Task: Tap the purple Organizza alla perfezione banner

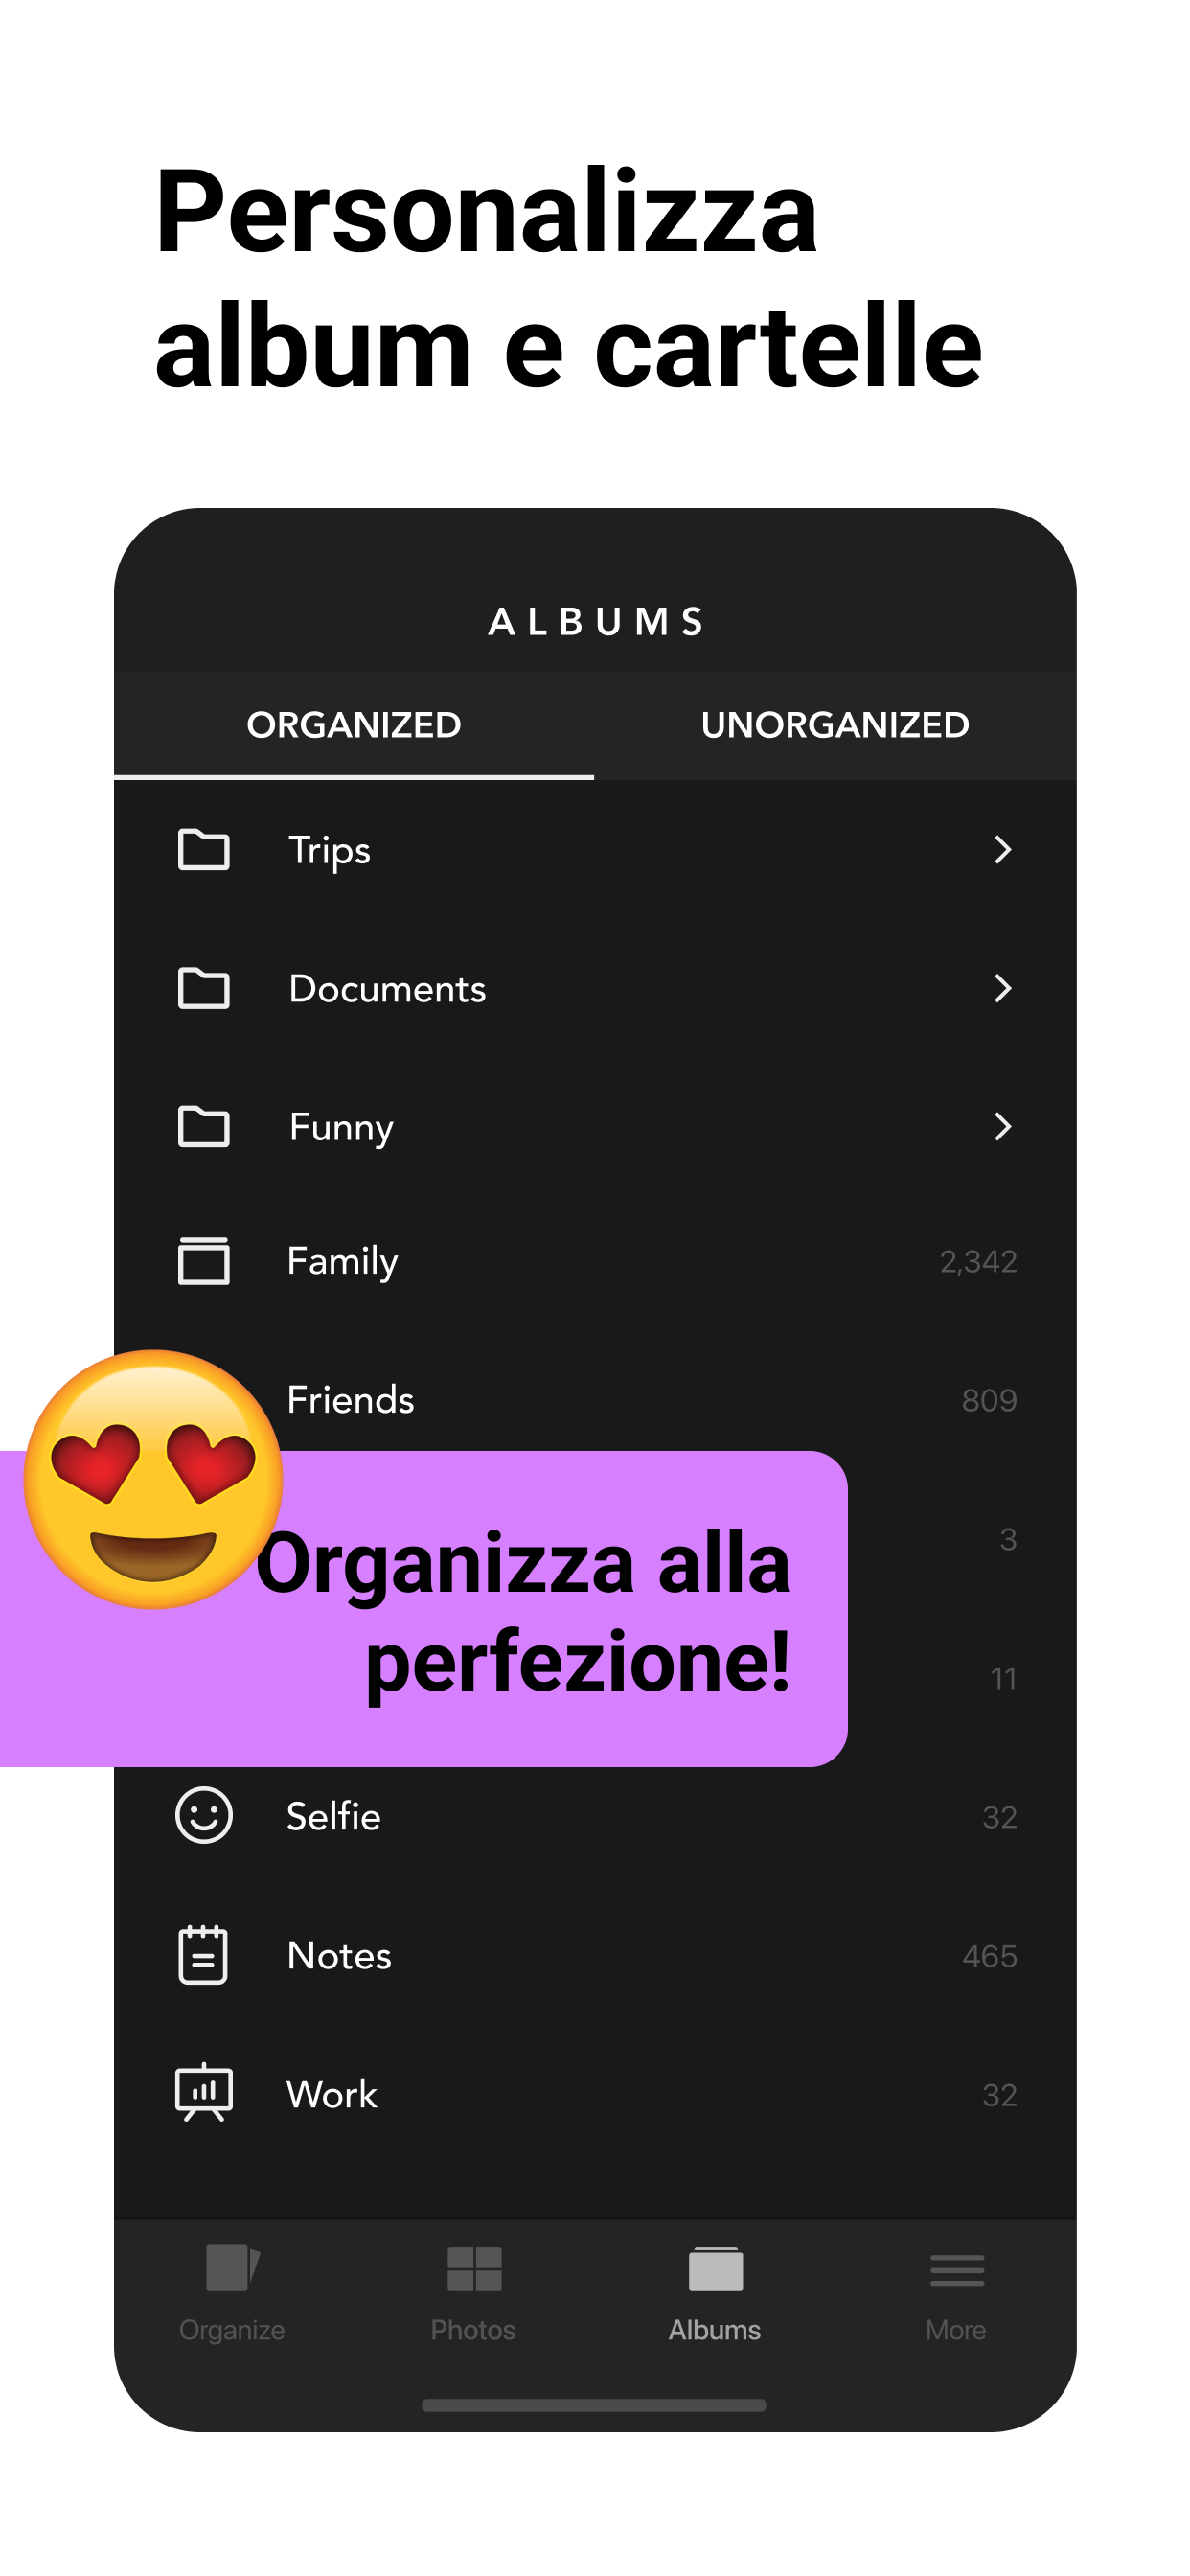Action: pos(424,1608)
